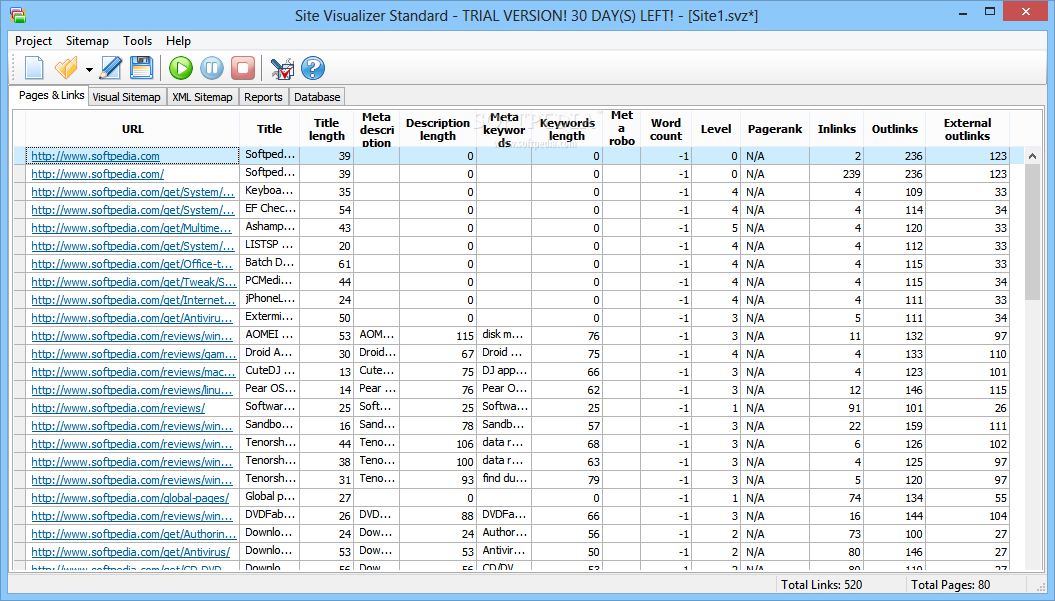Select the 'find du...' meta keywords cell

click(504, 479)
